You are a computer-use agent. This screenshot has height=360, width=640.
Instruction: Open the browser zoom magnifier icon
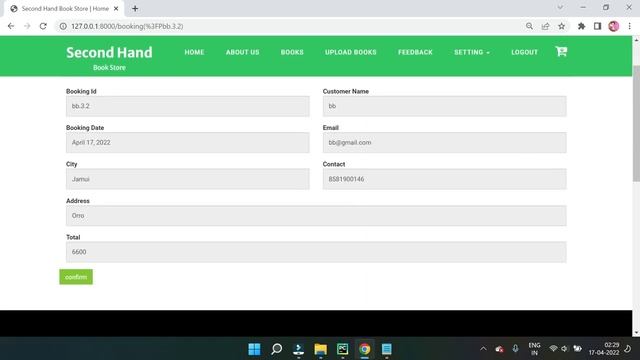click(x=529, y=26)
